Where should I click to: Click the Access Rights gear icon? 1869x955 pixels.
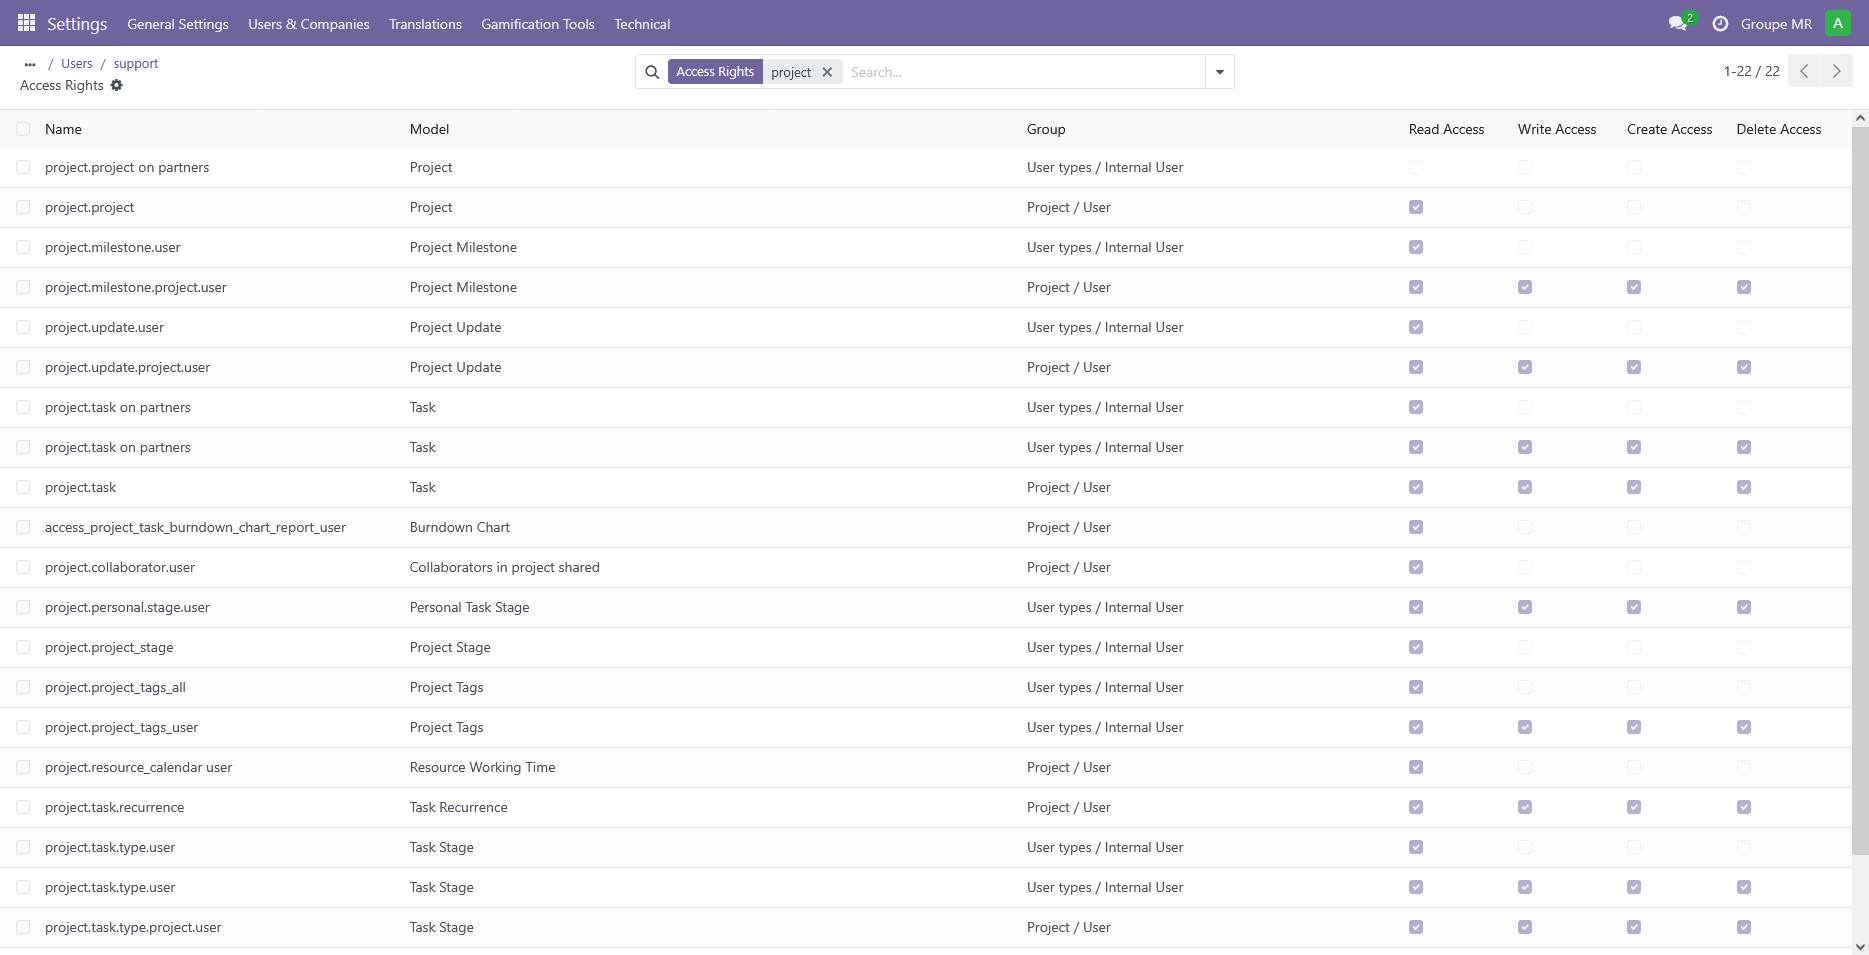tap(117, 85)
